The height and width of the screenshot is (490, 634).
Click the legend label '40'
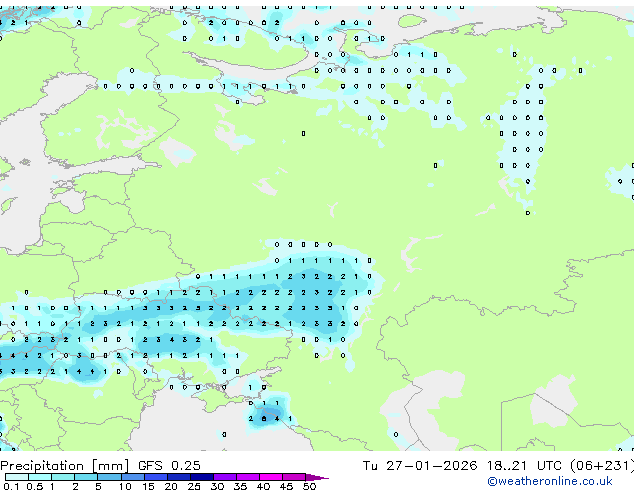[x=263, y=486]
